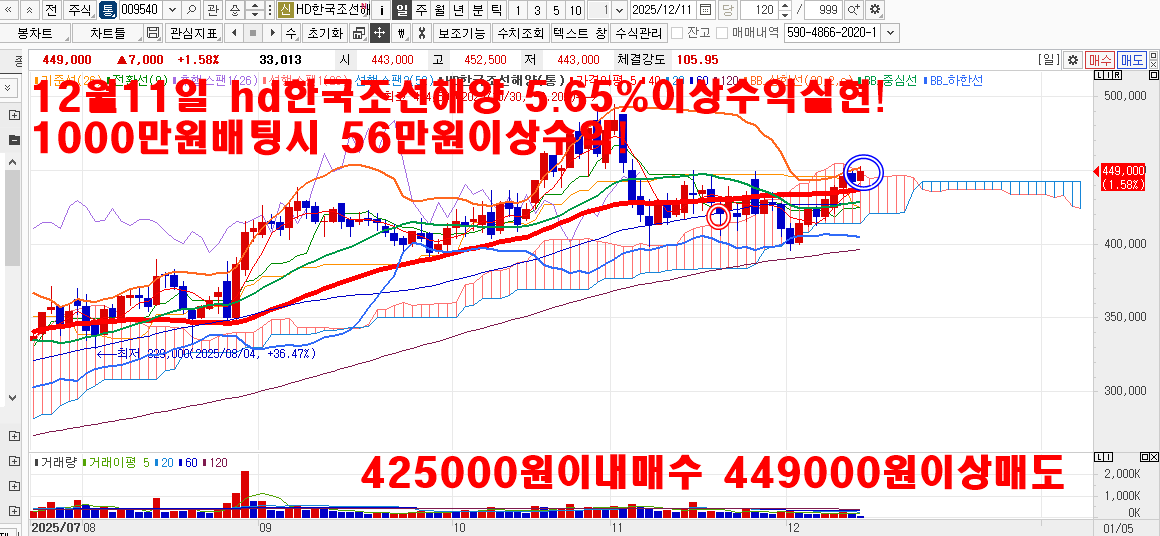
Task: Click the red 매수 buy button
Action: pyautogui.click(x=1100, y=60)
